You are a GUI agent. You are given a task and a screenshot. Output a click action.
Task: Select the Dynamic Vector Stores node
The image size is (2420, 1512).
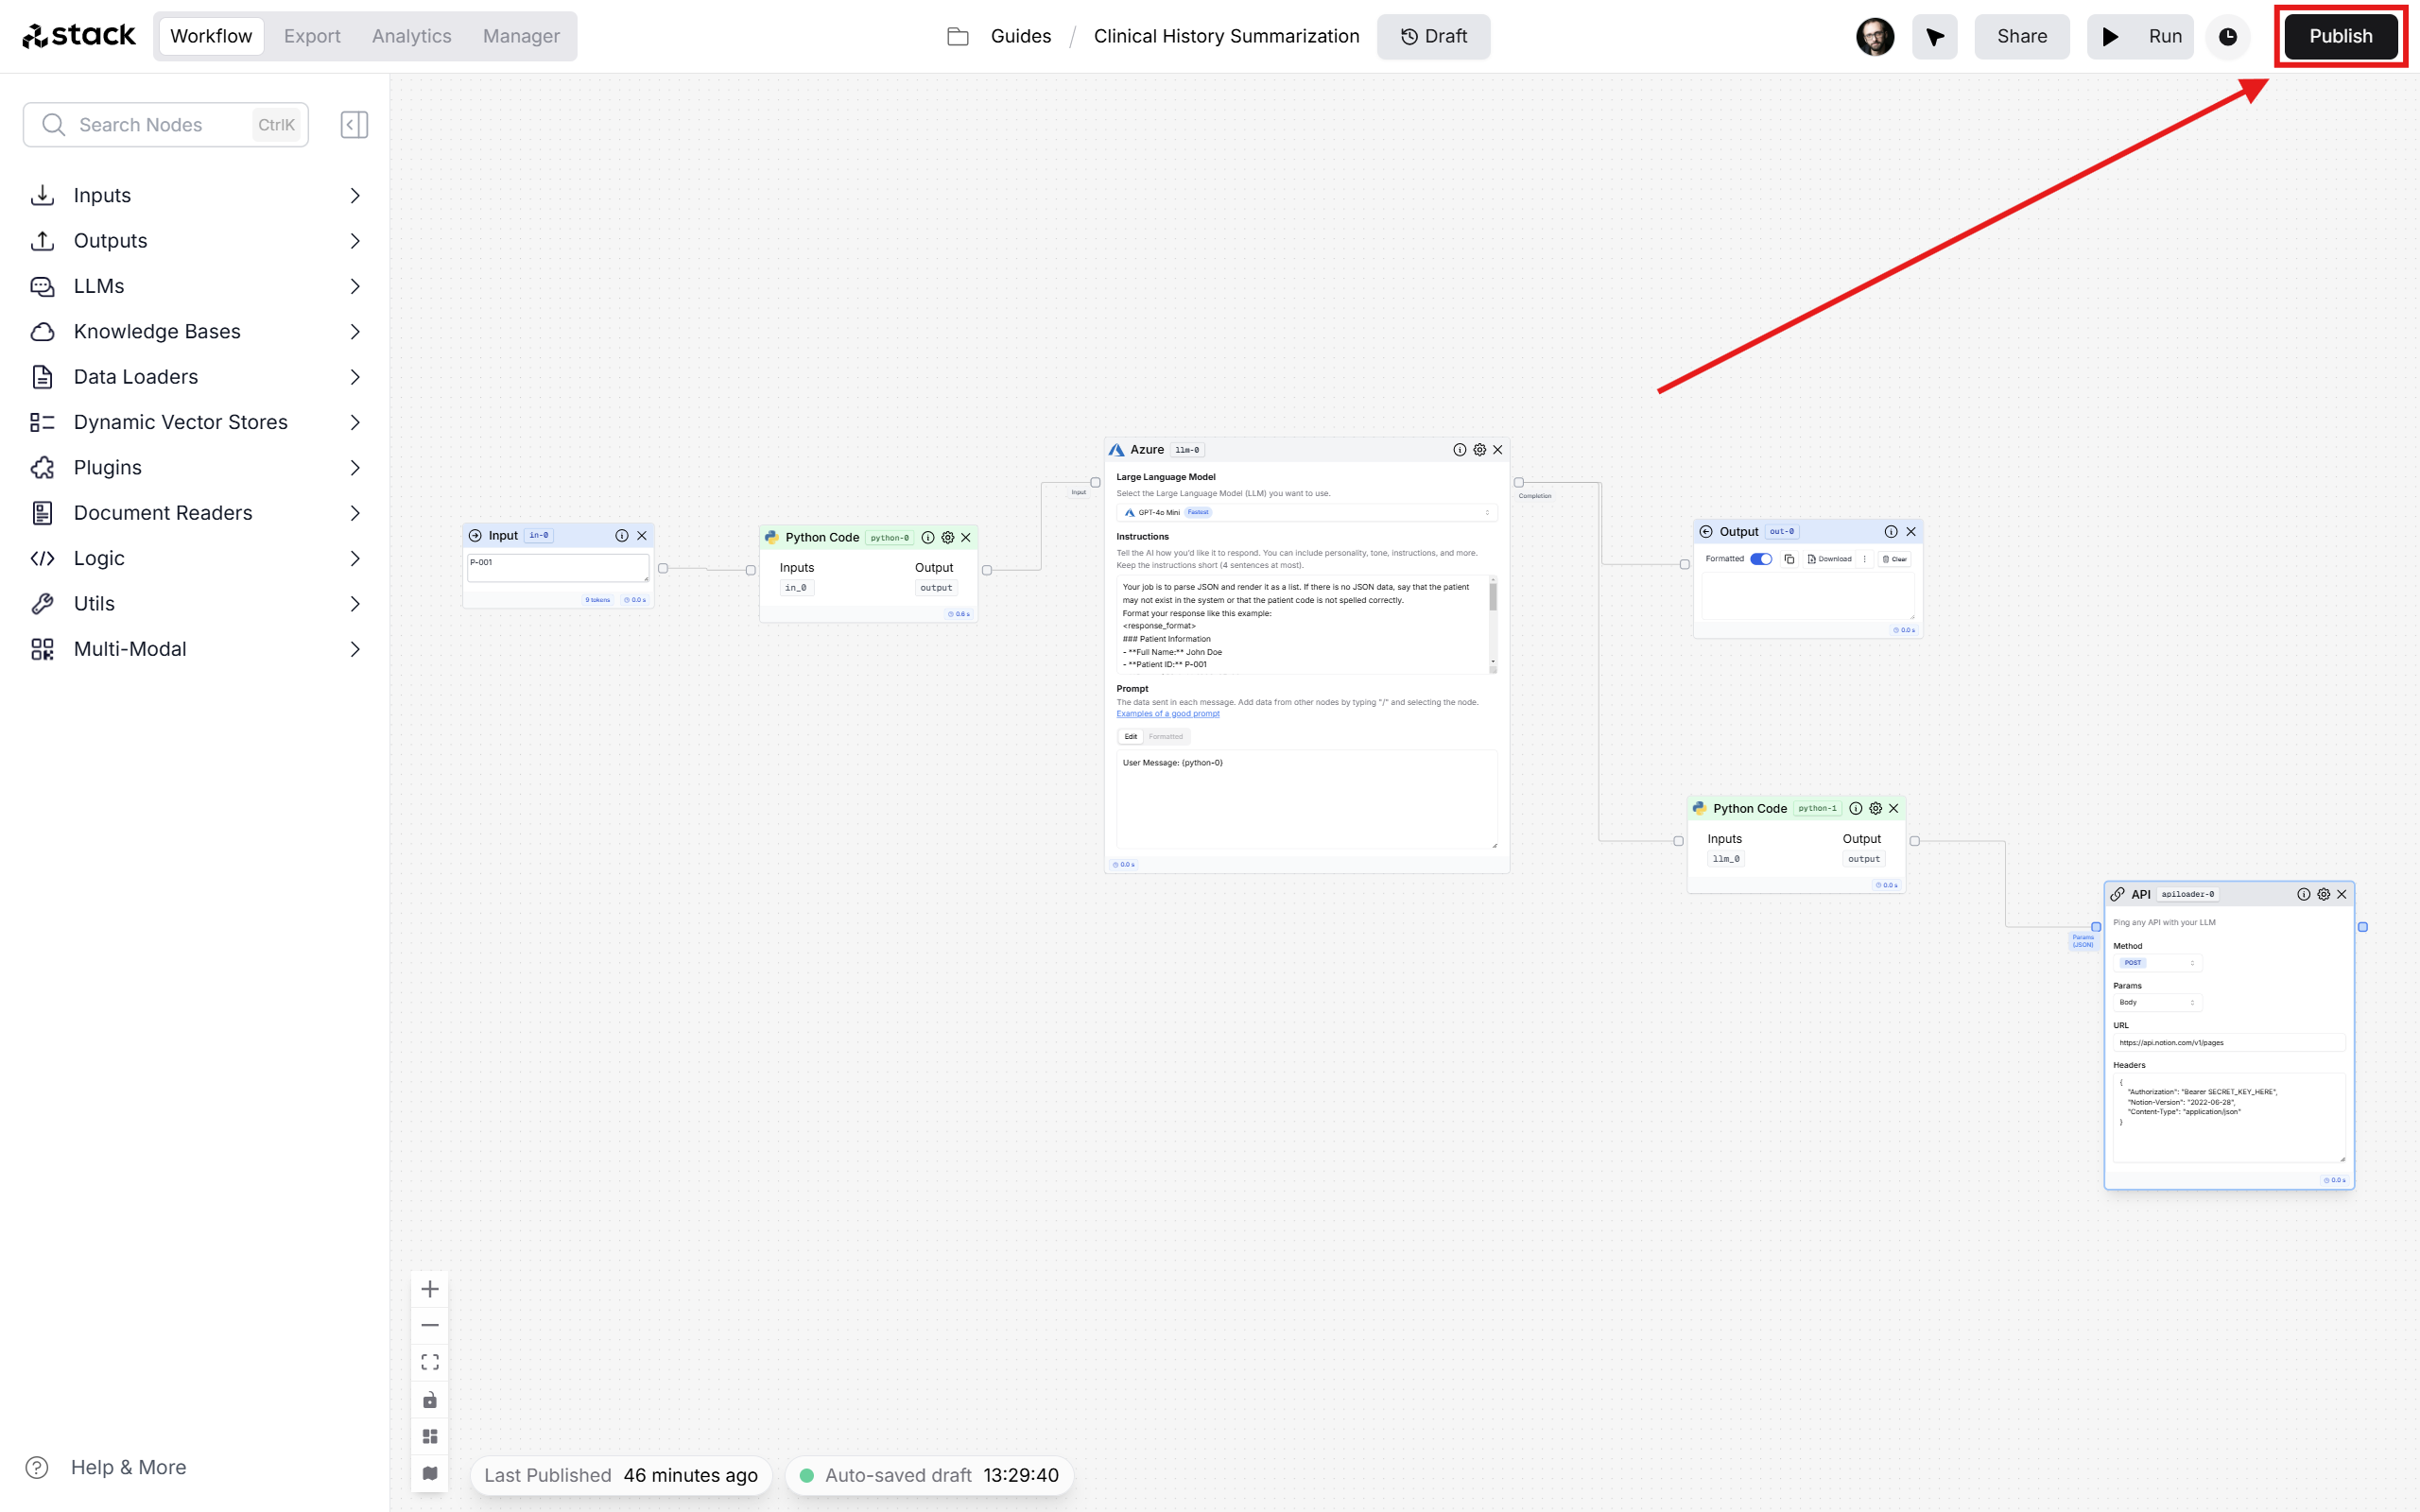pyautogui.click(x=181, y=420)
